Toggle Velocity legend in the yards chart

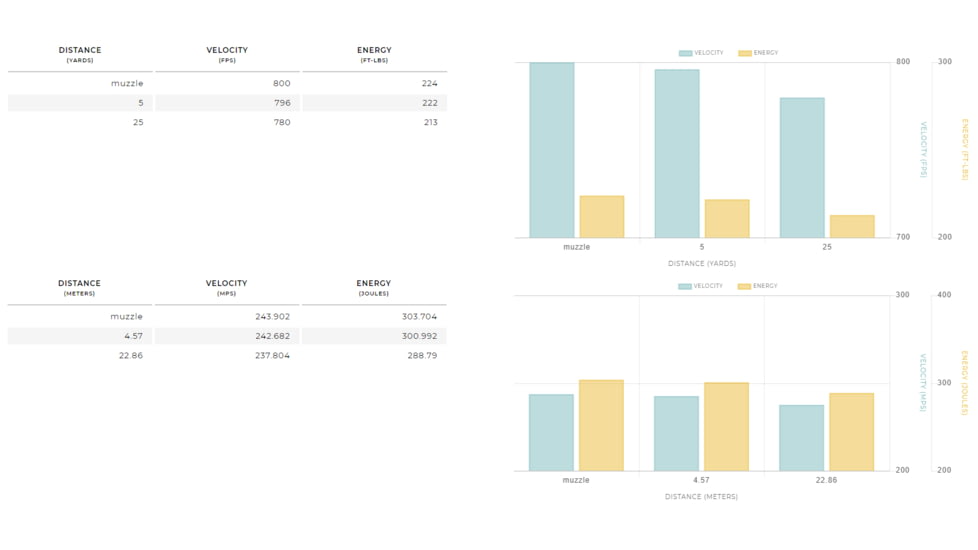(701, 53)
